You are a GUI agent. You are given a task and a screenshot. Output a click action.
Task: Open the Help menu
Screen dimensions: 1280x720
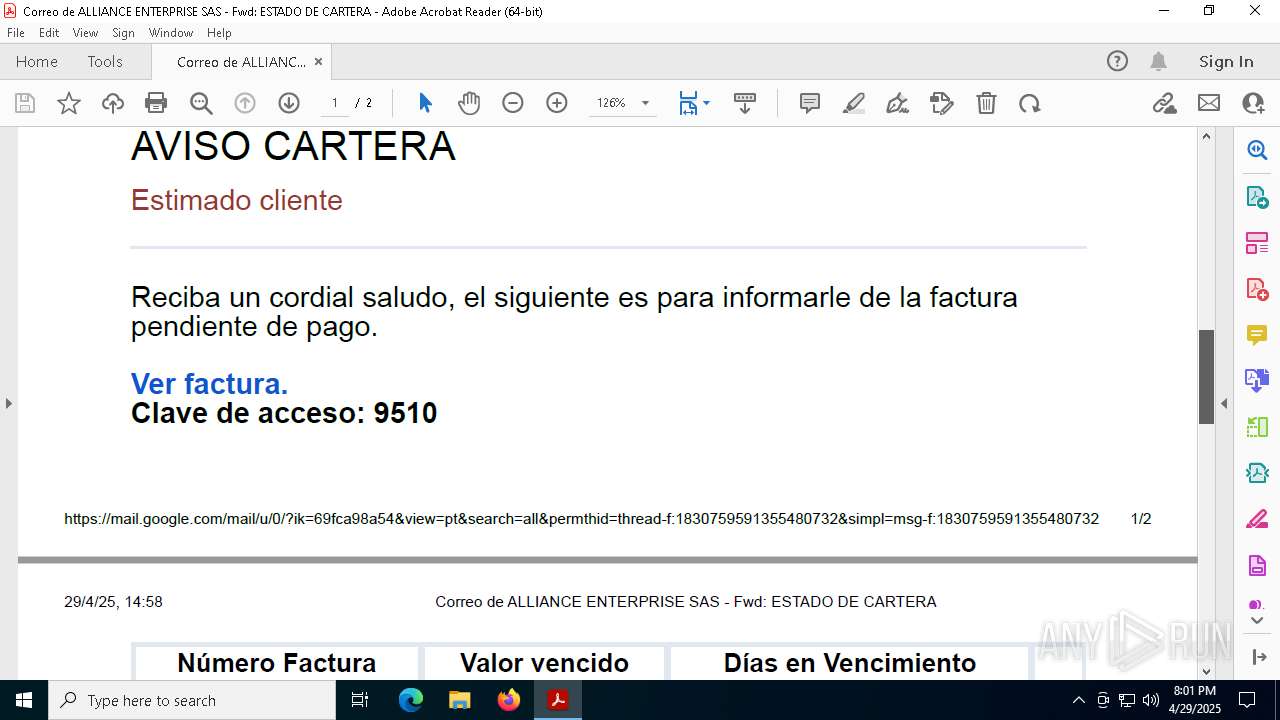(219, 33)
